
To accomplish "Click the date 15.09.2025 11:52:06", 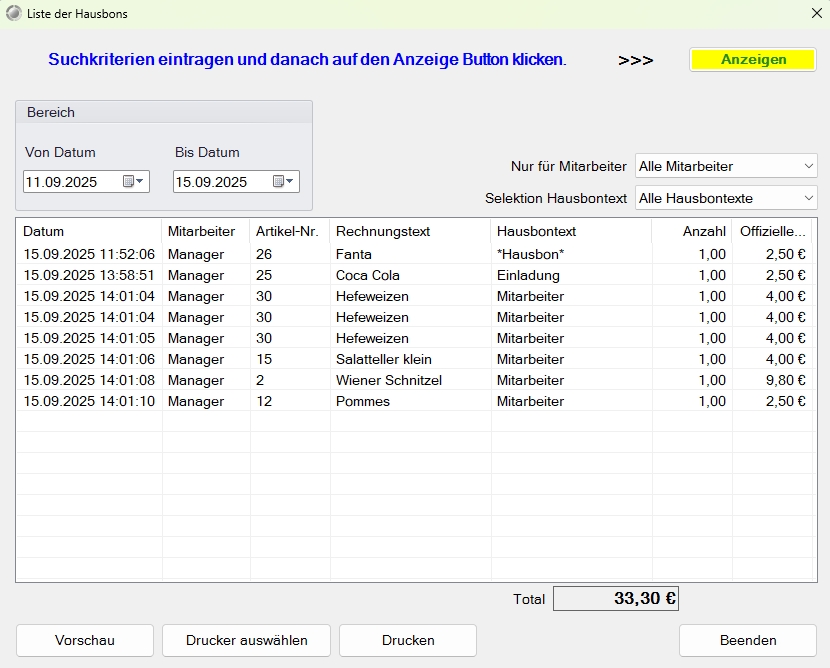I will click(x=89, y=254).
